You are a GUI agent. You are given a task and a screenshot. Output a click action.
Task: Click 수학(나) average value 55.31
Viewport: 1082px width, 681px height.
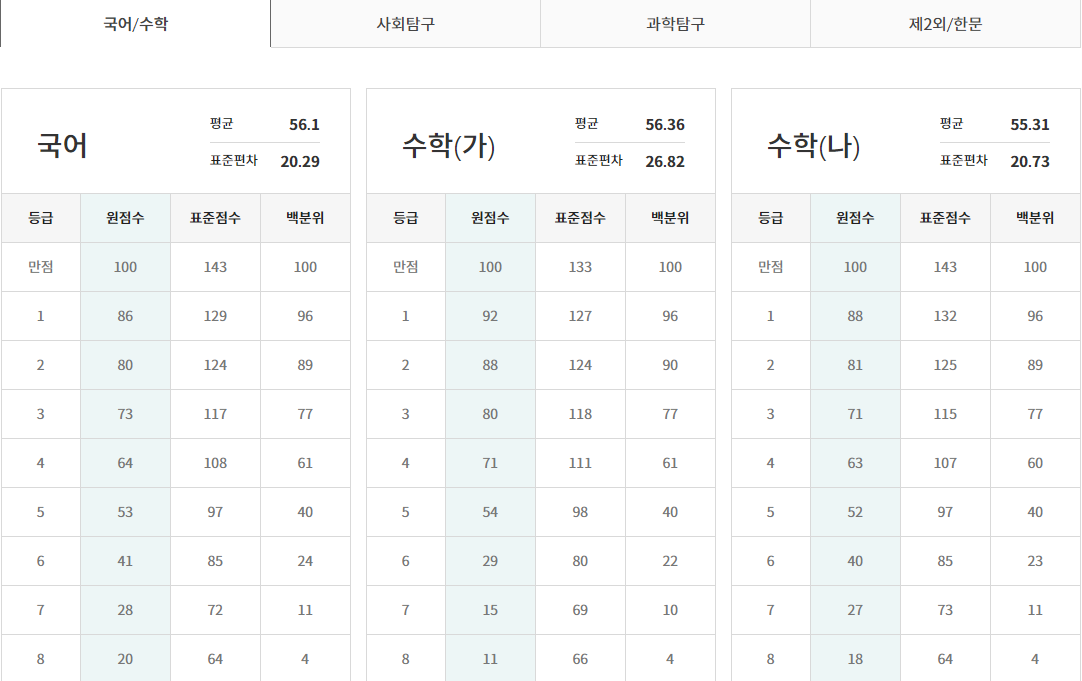pyautogui.click(x=1030, y=125)
